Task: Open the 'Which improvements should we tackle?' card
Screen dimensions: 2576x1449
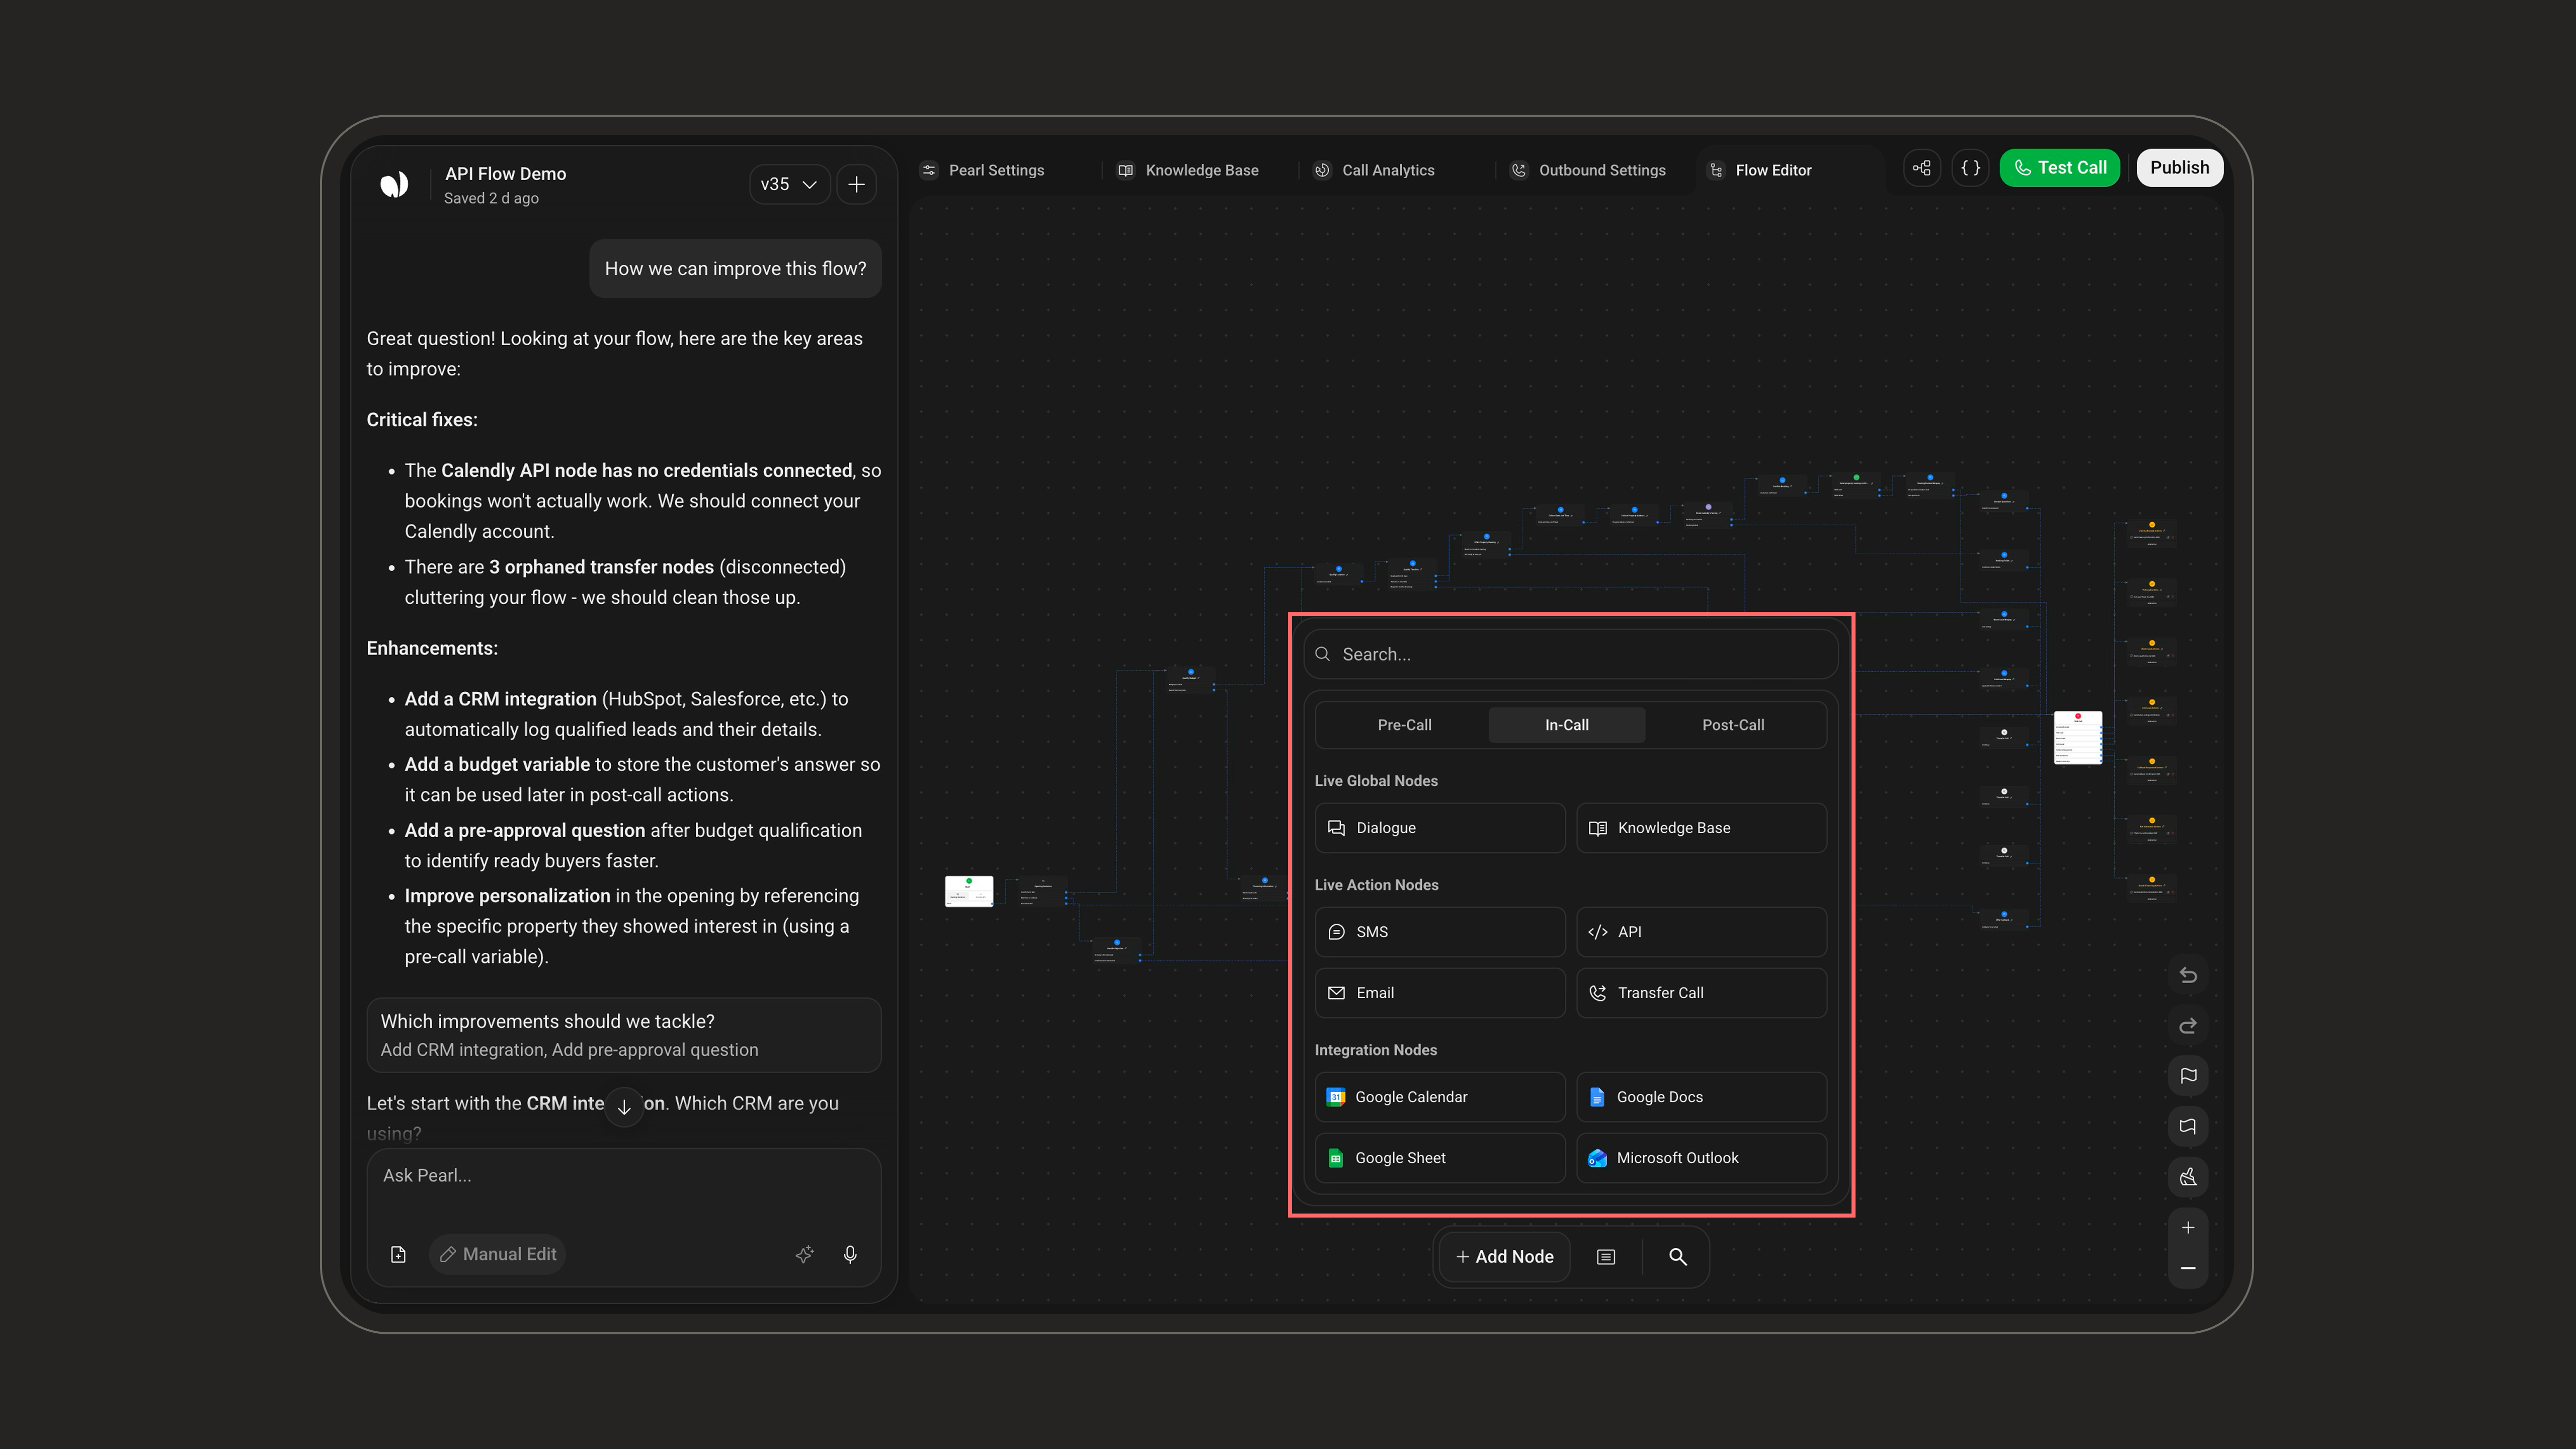Action: 624,1035
